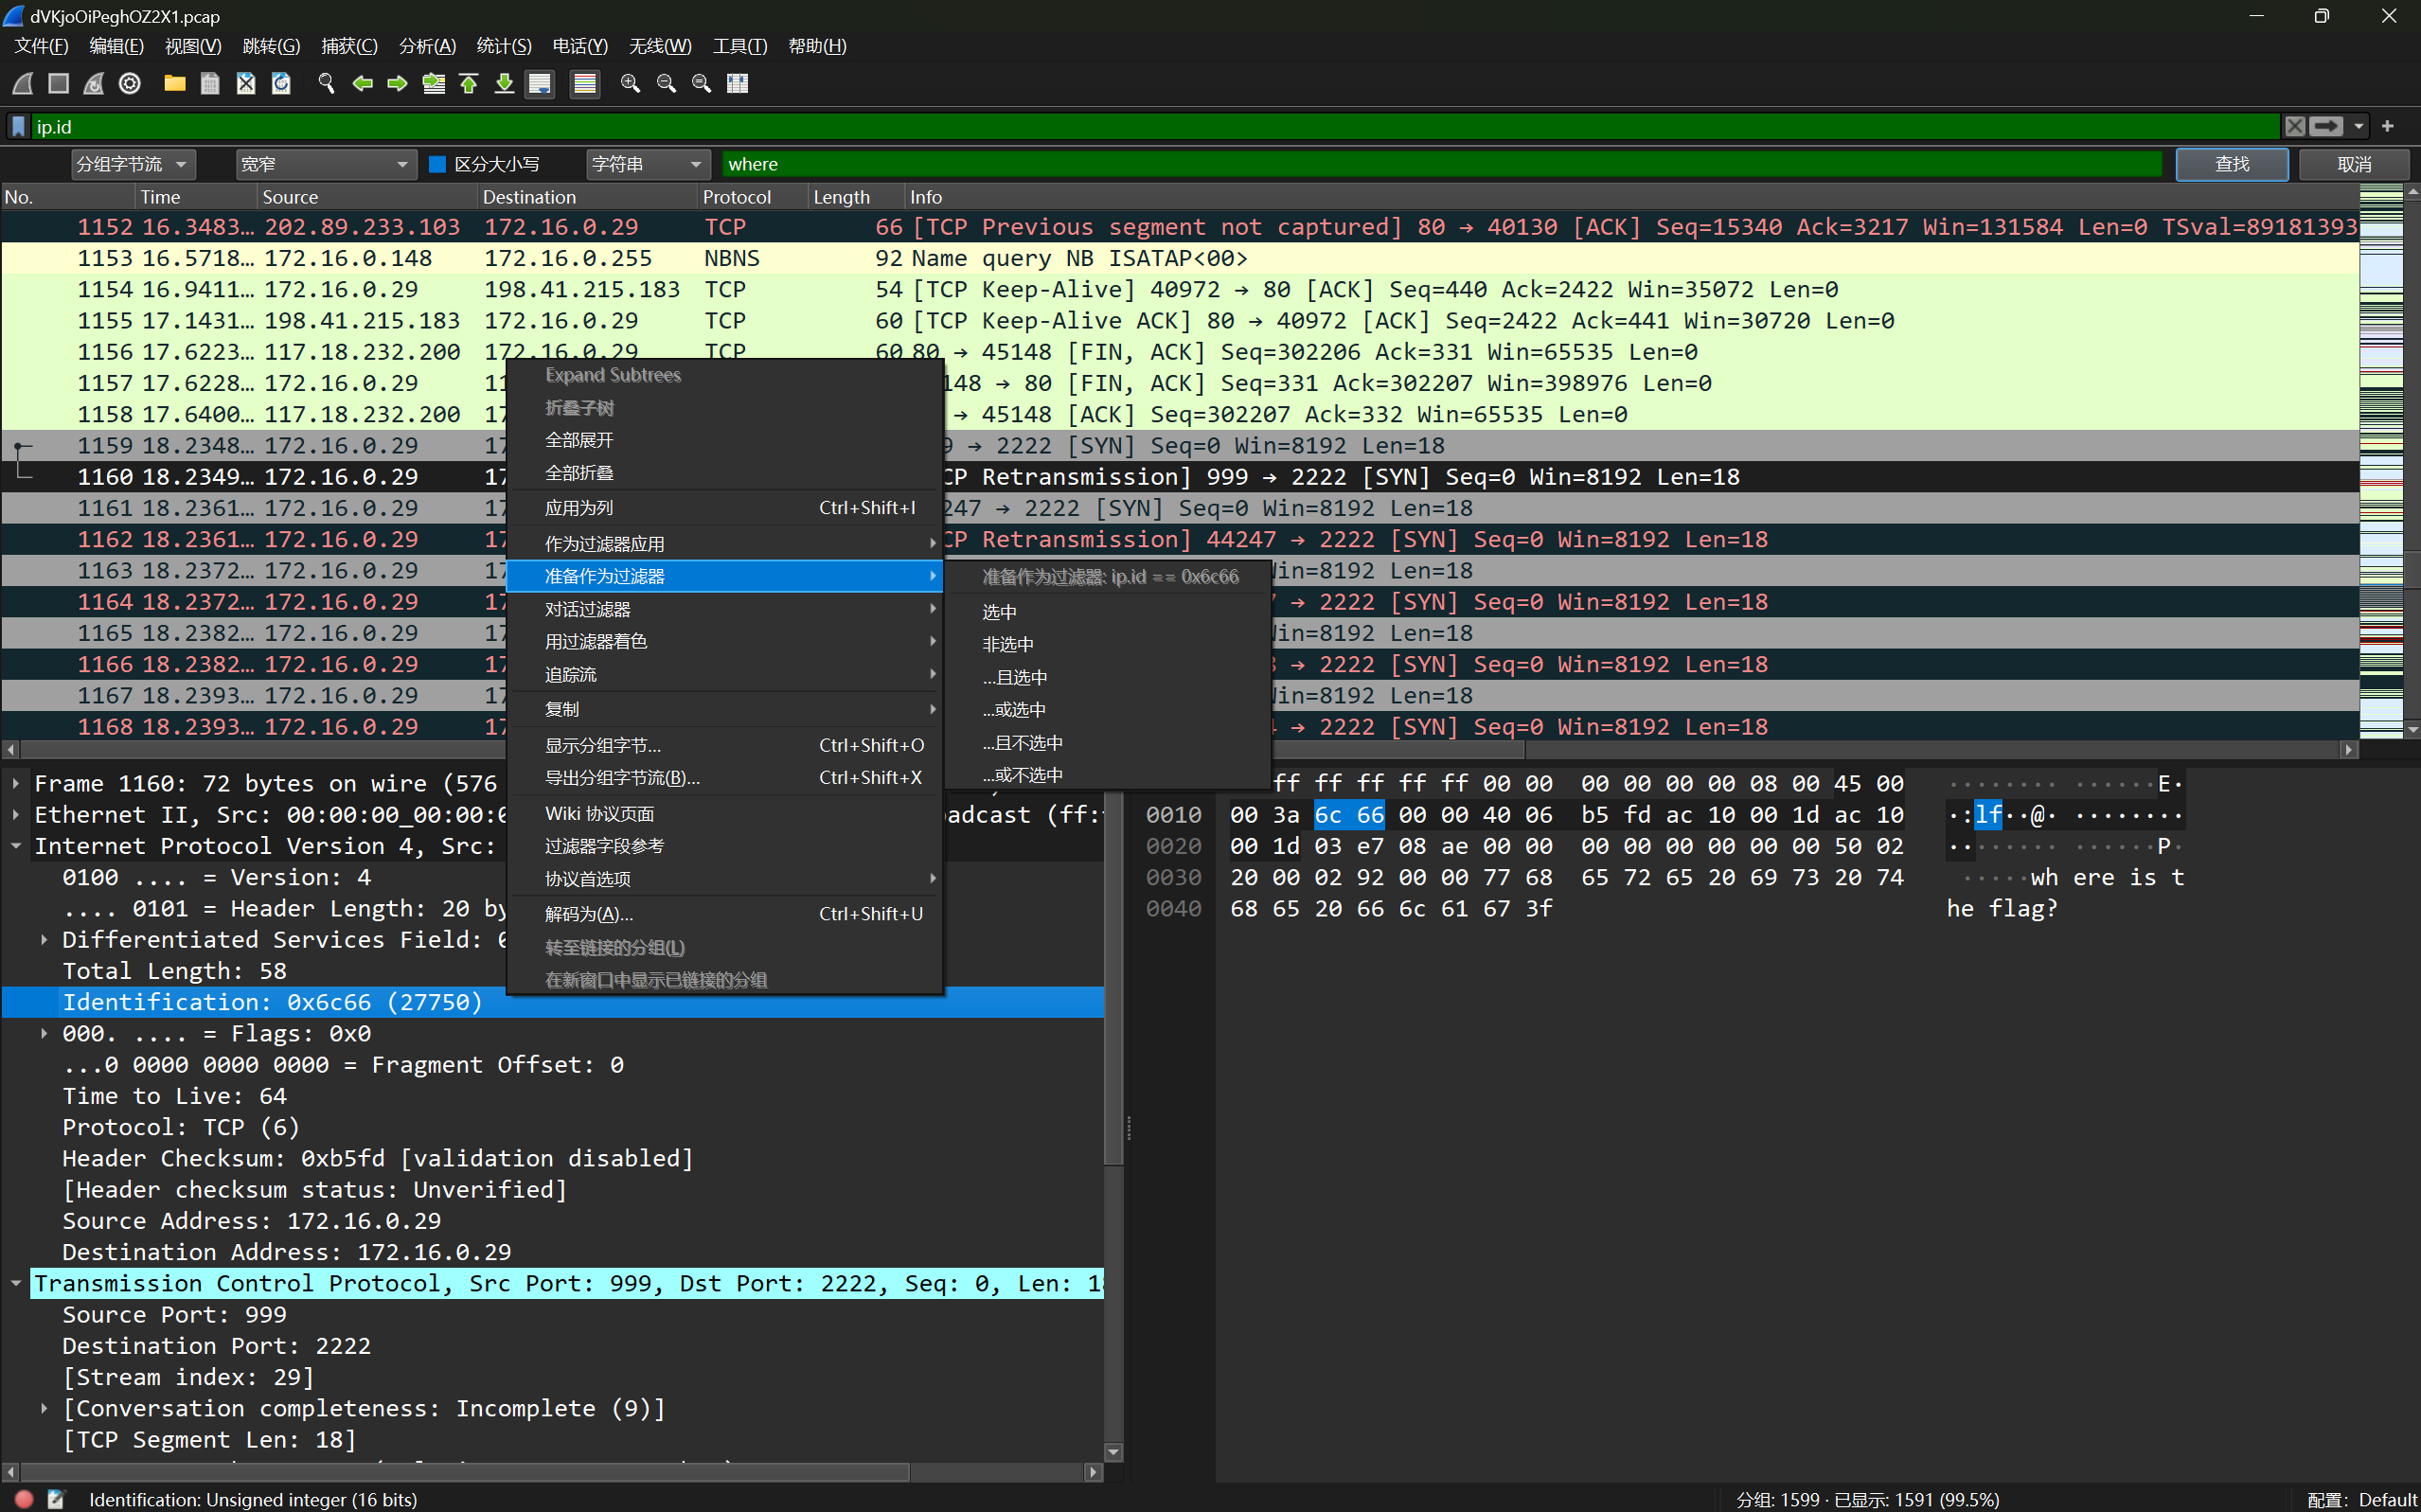Viewport: 2421px width, 1512px height.
Task: Sort packets by Source column header
Action: pyautogui.click(x=366, y=197)
